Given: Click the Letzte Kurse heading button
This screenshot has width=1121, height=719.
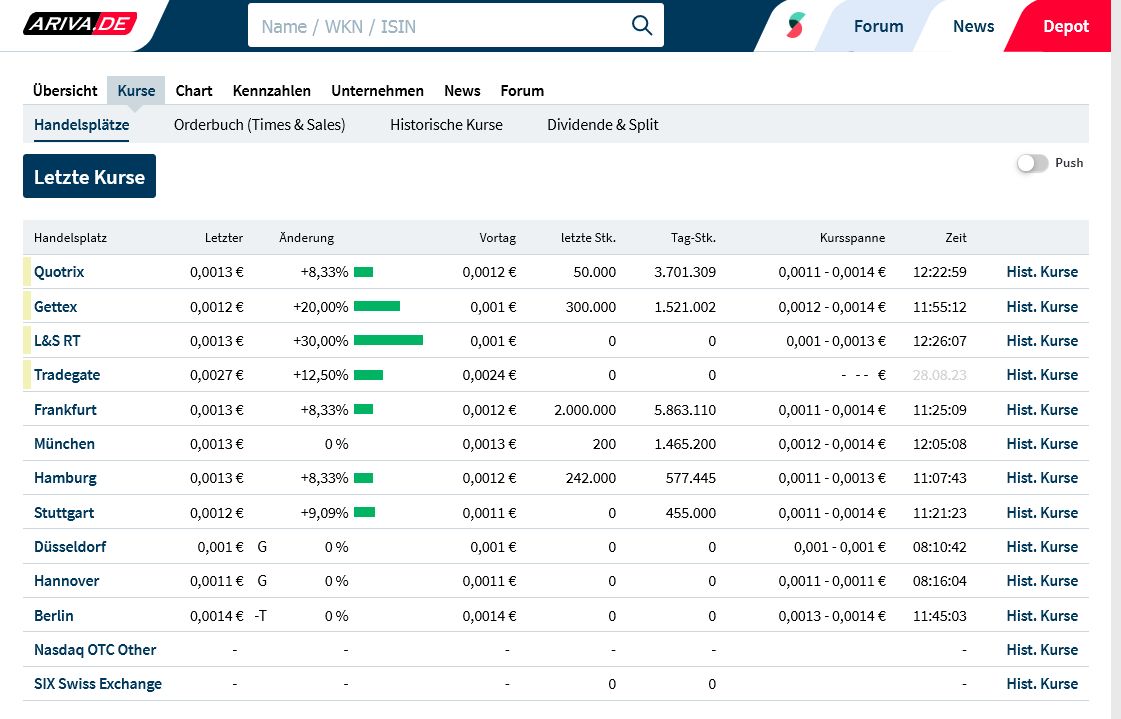Looking at the screenshot, I should pyautogui.click(x=90, y=177).
